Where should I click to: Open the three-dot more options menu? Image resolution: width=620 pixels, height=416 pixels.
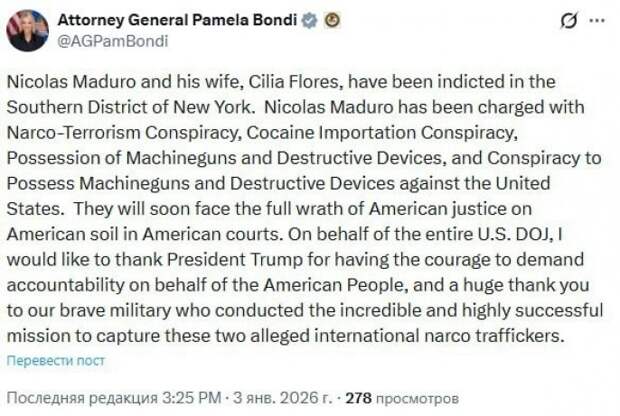600,21
